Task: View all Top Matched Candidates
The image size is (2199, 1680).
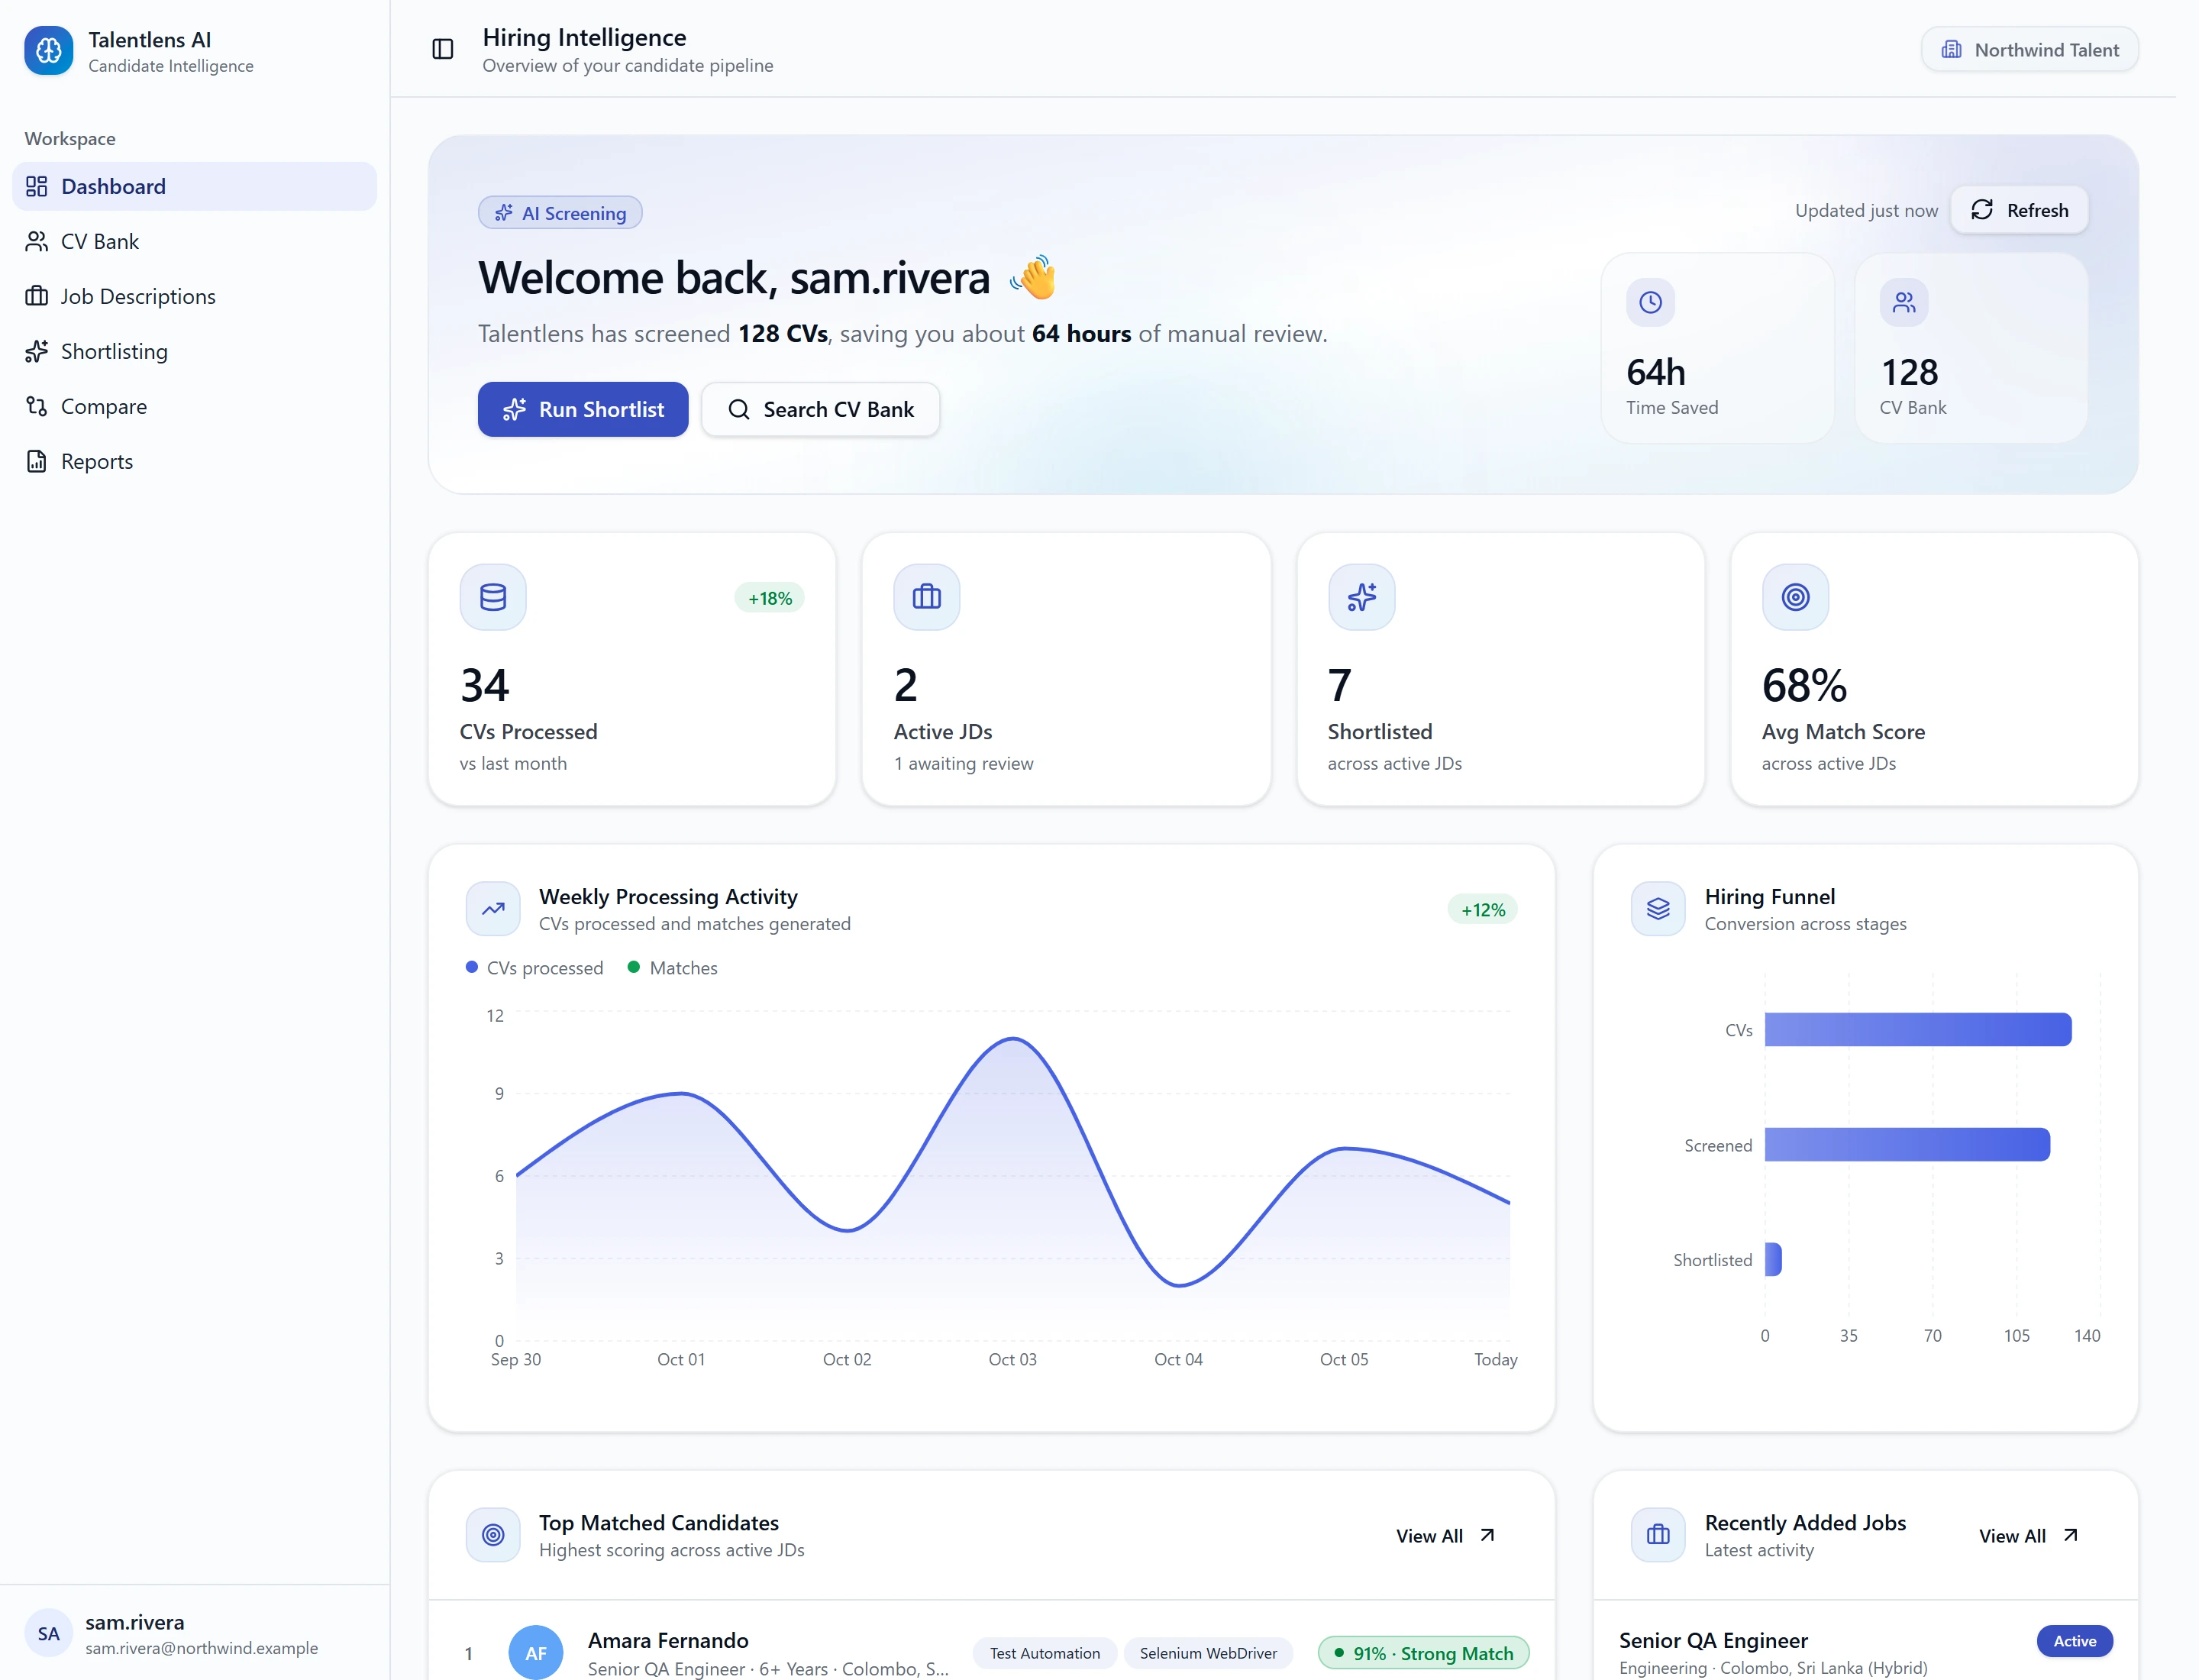Action: [x=1445, y=1535]
